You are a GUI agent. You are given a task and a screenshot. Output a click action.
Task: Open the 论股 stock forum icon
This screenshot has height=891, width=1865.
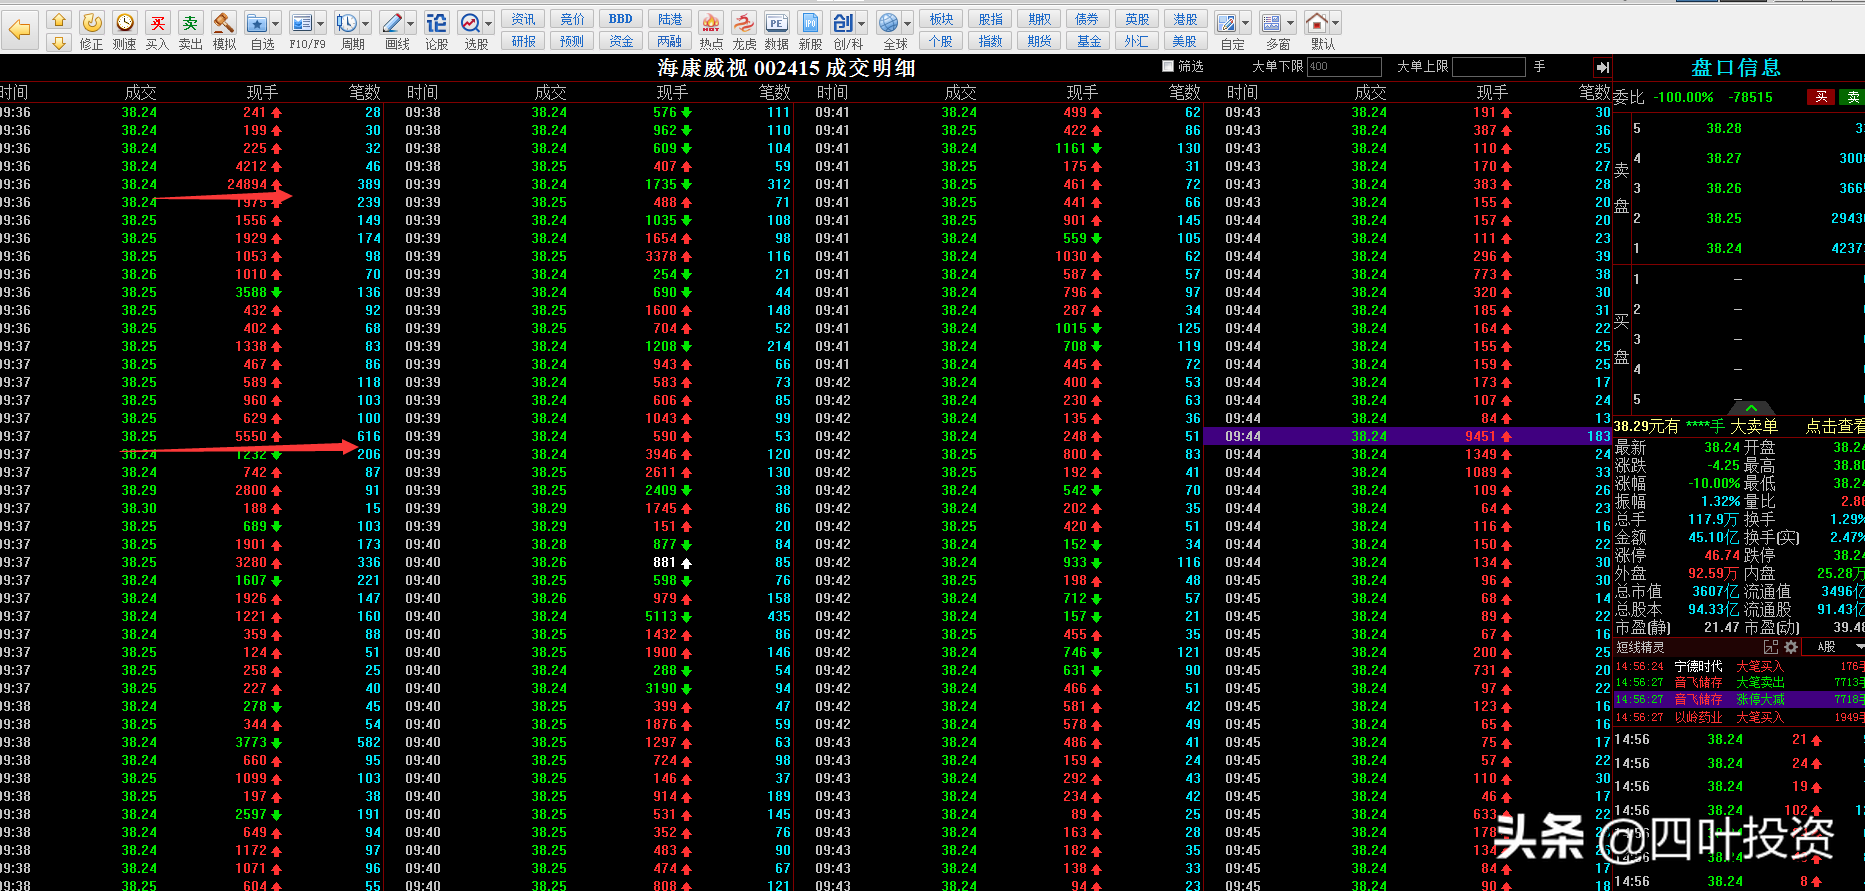point(437,31)
